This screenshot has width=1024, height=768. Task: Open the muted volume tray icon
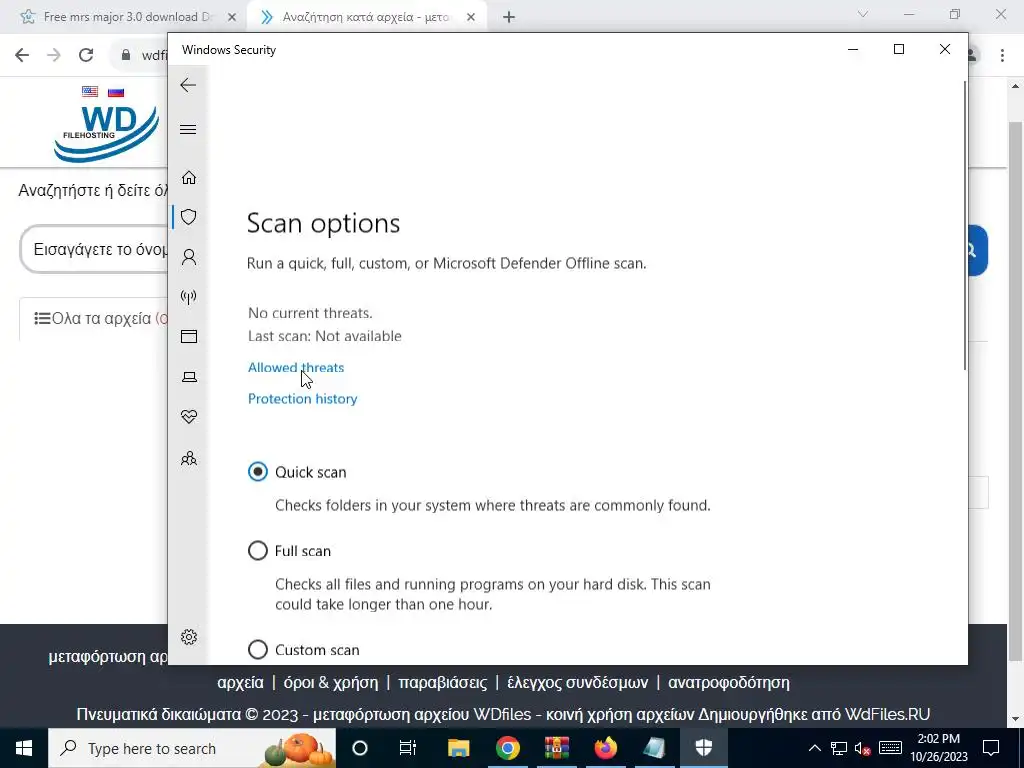tap(863, 748)
